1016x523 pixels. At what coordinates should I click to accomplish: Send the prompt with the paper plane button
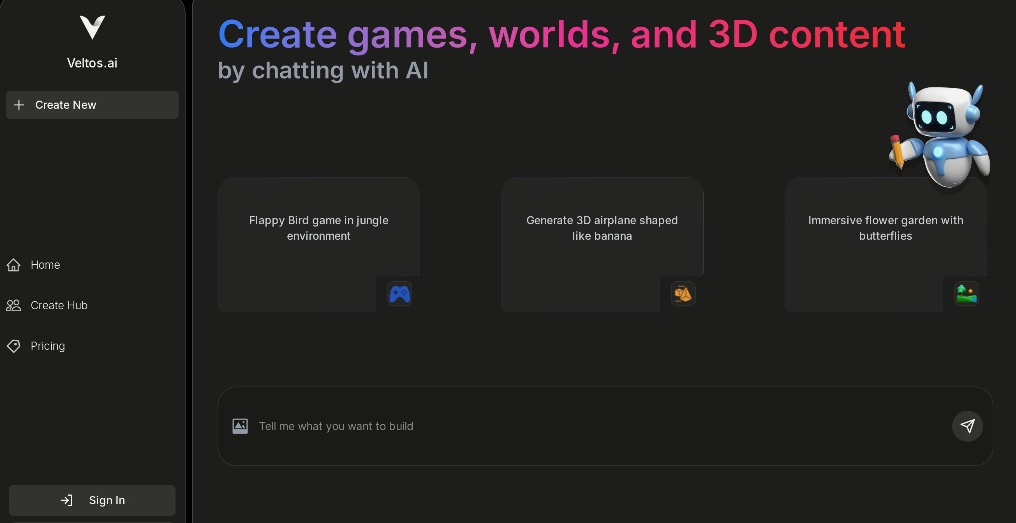967,426
